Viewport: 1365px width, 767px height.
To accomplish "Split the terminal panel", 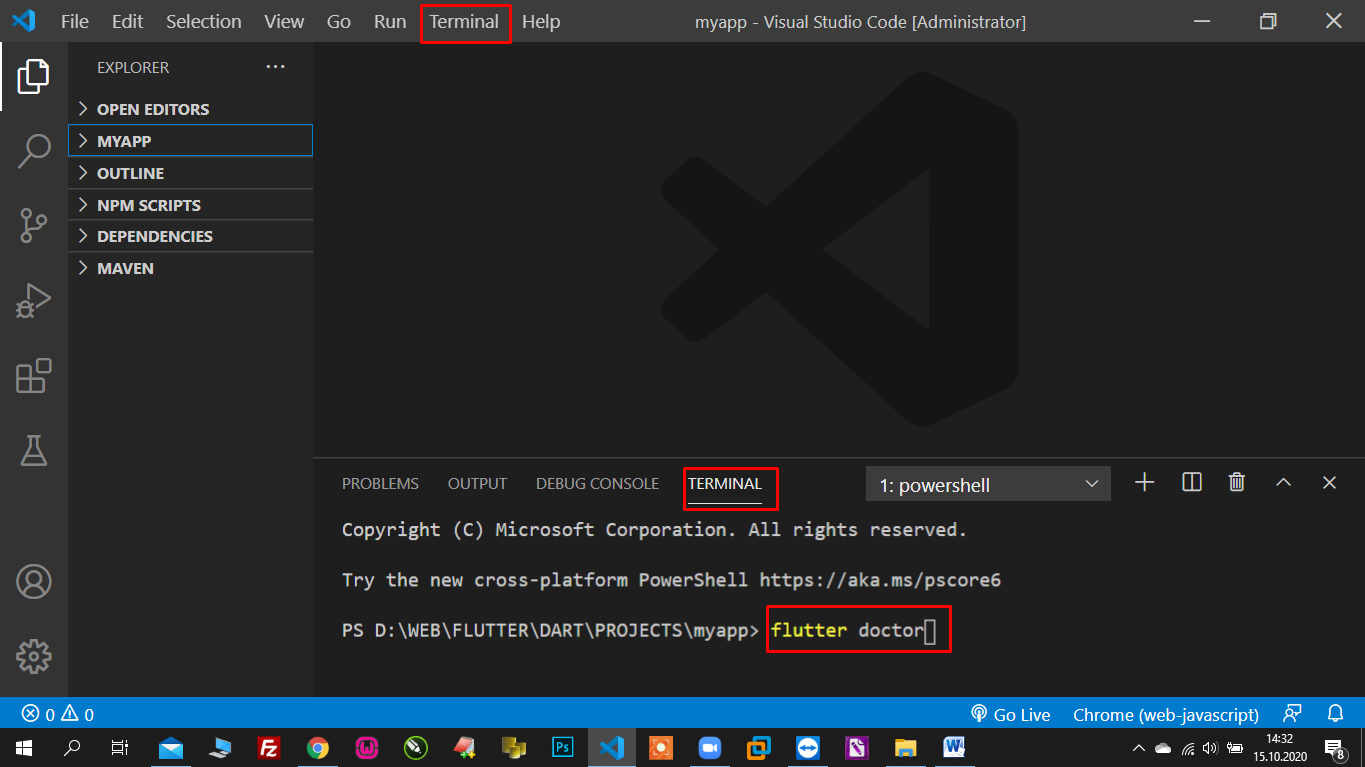I will tap(1191, 483).
